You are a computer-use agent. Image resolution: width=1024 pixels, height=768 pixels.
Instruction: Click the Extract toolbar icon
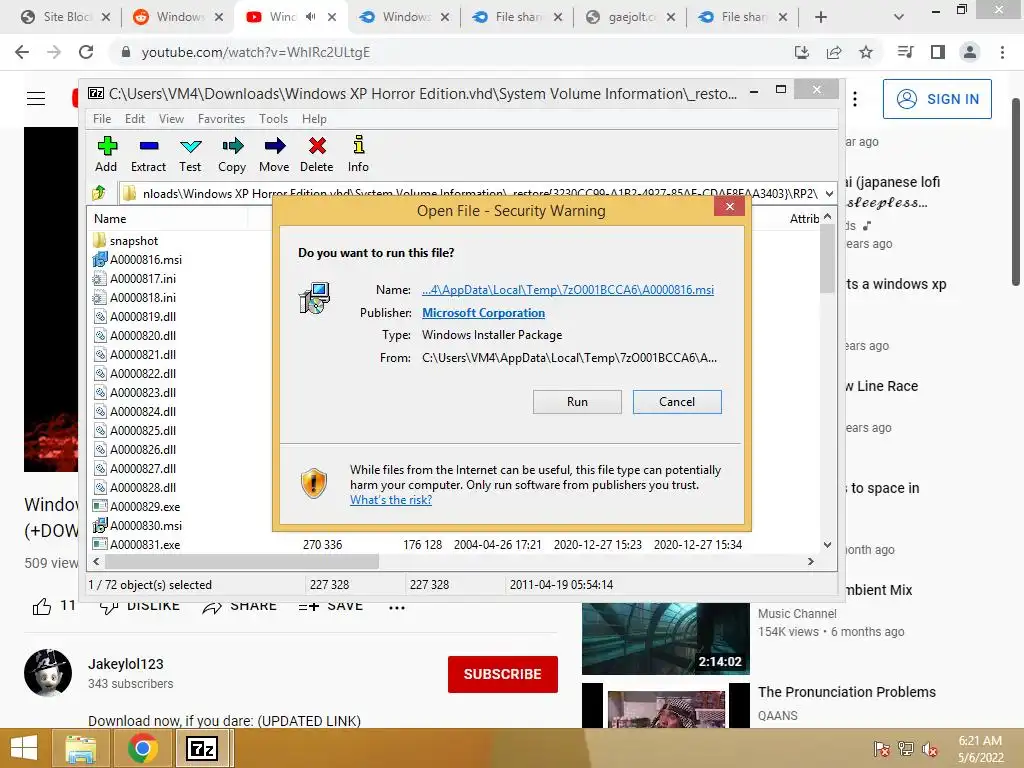tap(148, 154)
